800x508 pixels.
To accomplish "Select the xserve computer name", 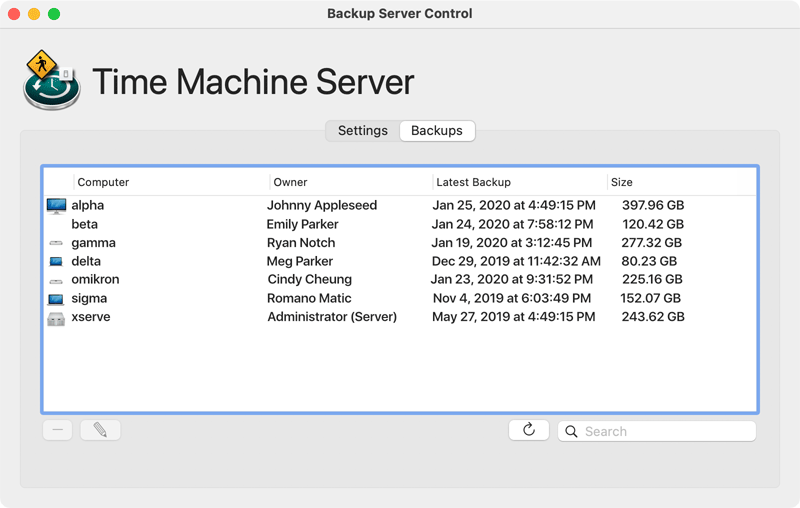I will pos(91,317).
